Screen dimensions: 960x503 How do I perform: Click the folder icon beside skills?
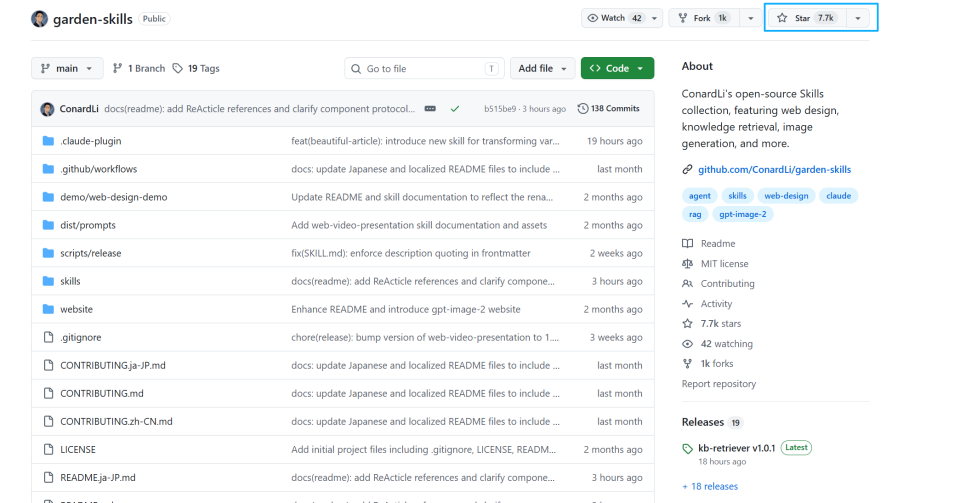[x=48, y=281]
